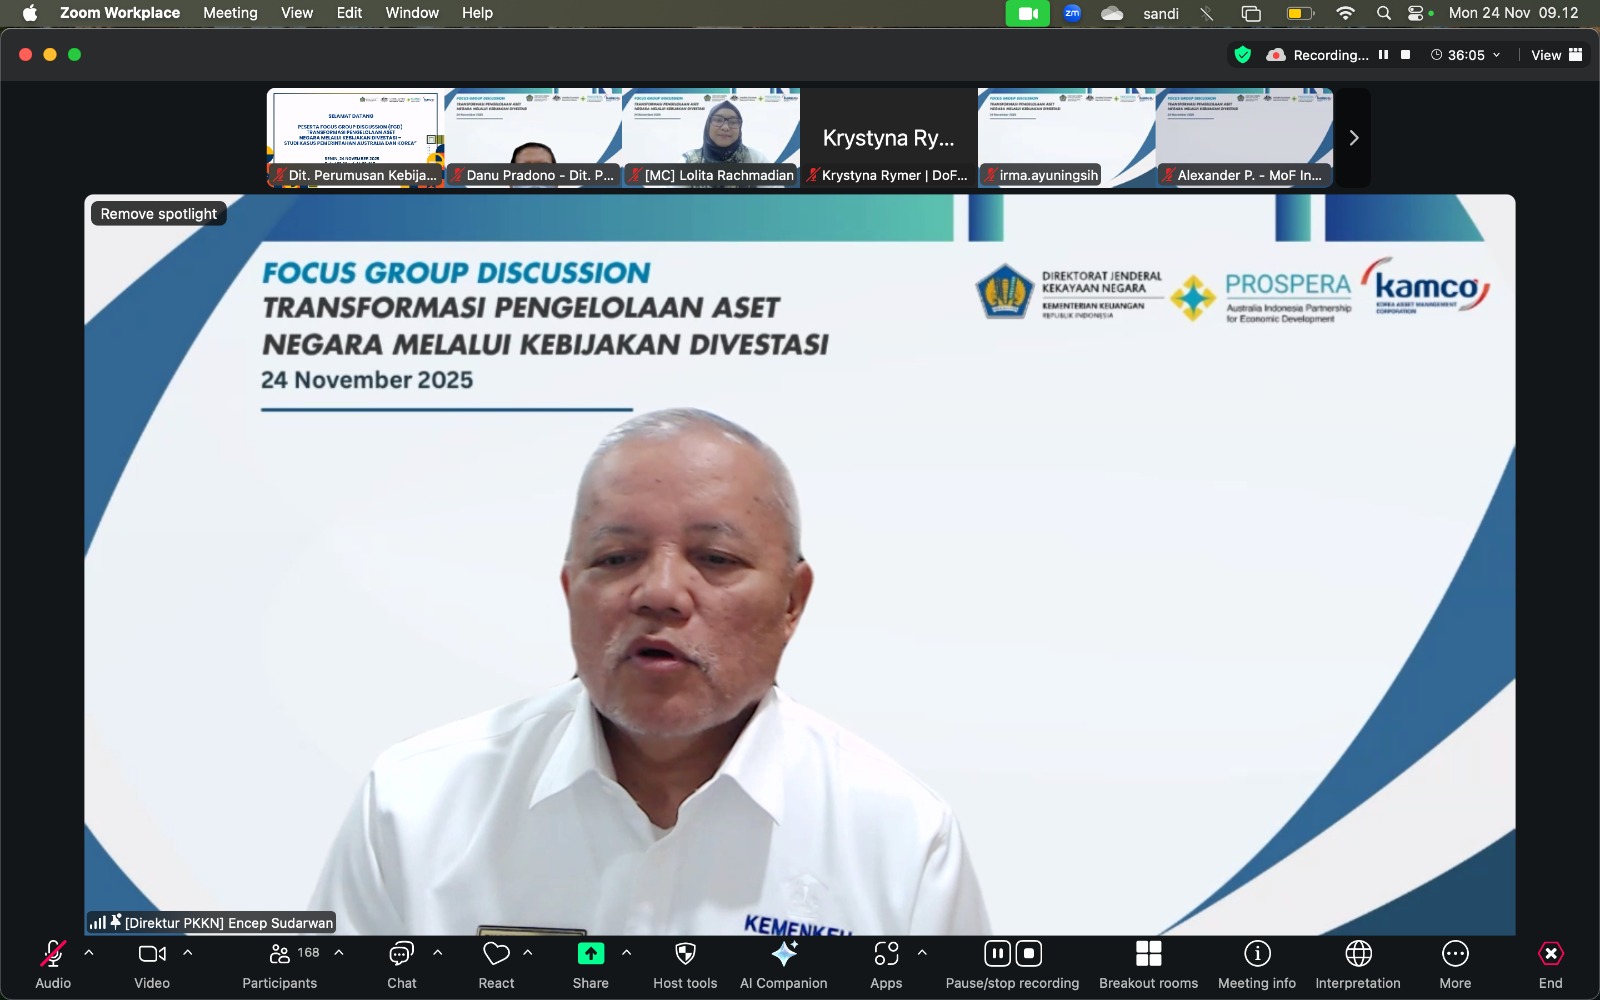
Task: Launch AI Companion
Action: pos(784,955)
